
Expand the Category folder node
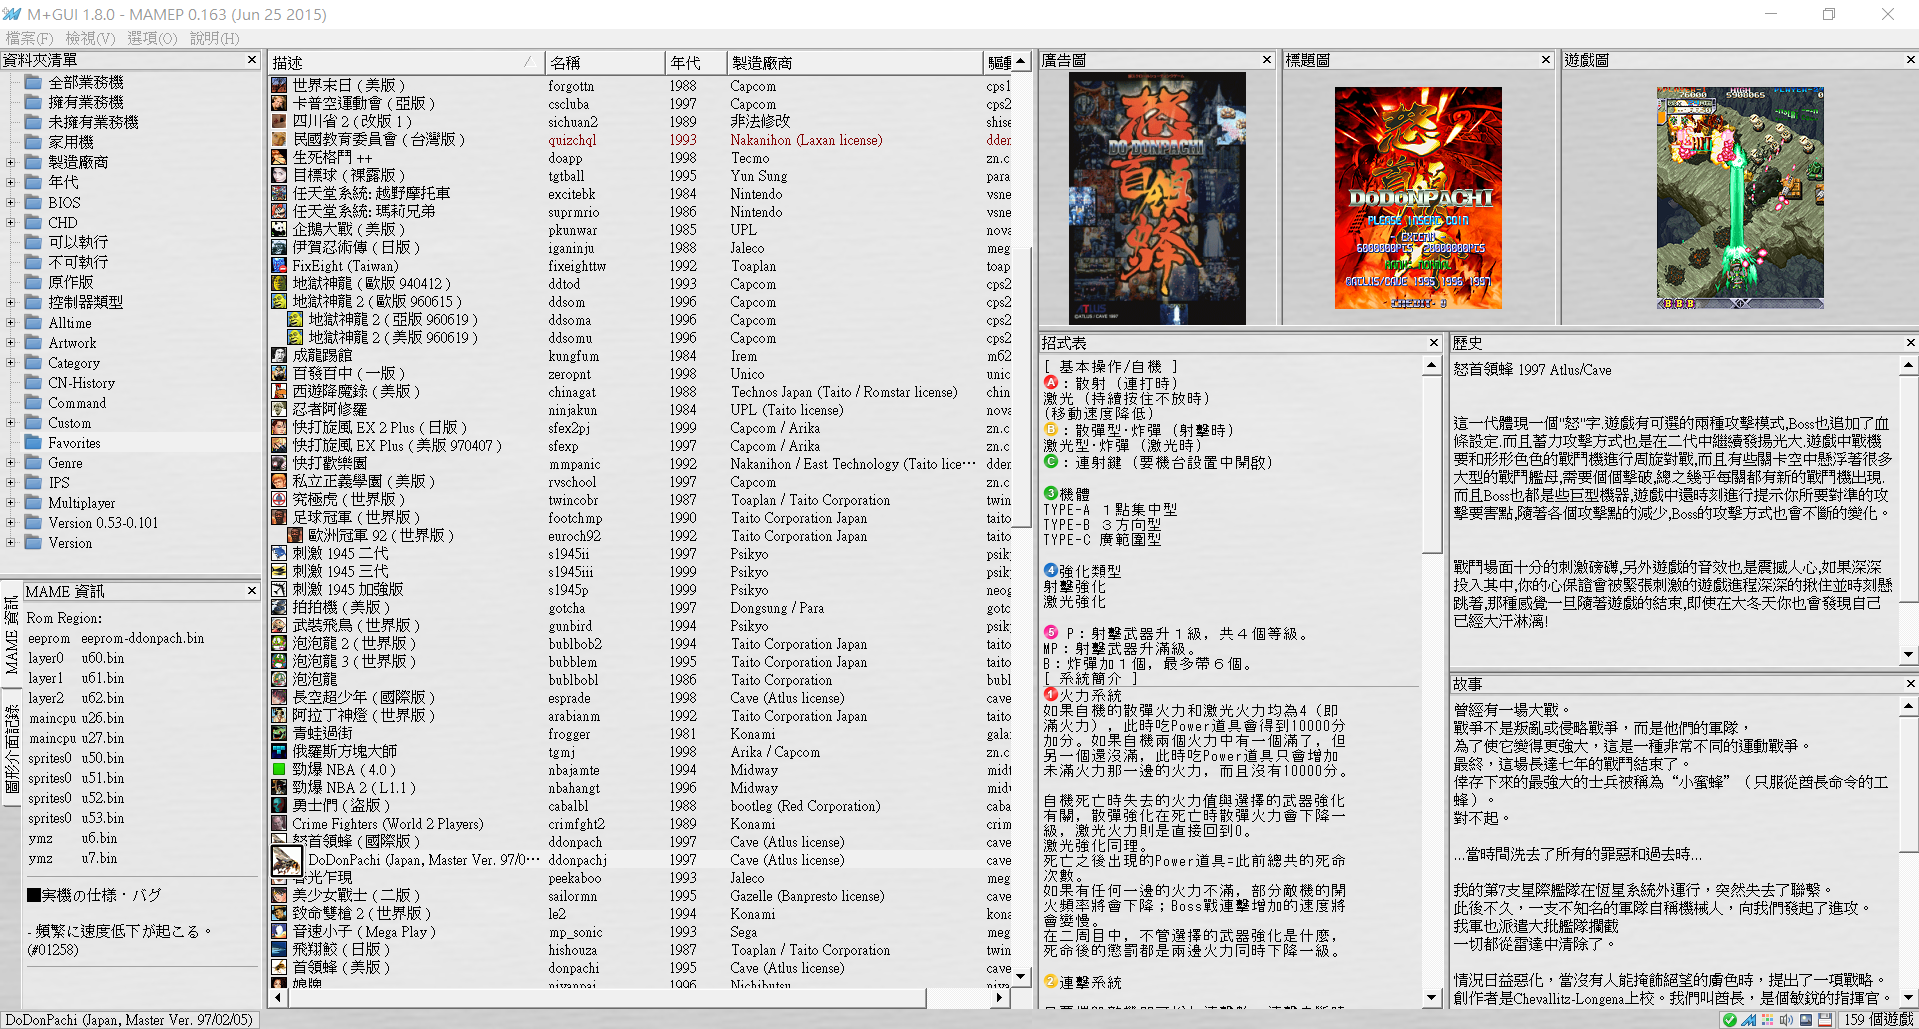coord(11,363)
